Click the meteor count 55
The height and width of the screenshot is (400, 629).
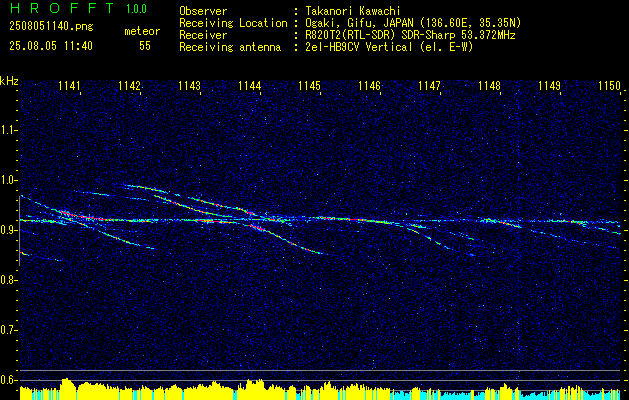coord(145,46)
